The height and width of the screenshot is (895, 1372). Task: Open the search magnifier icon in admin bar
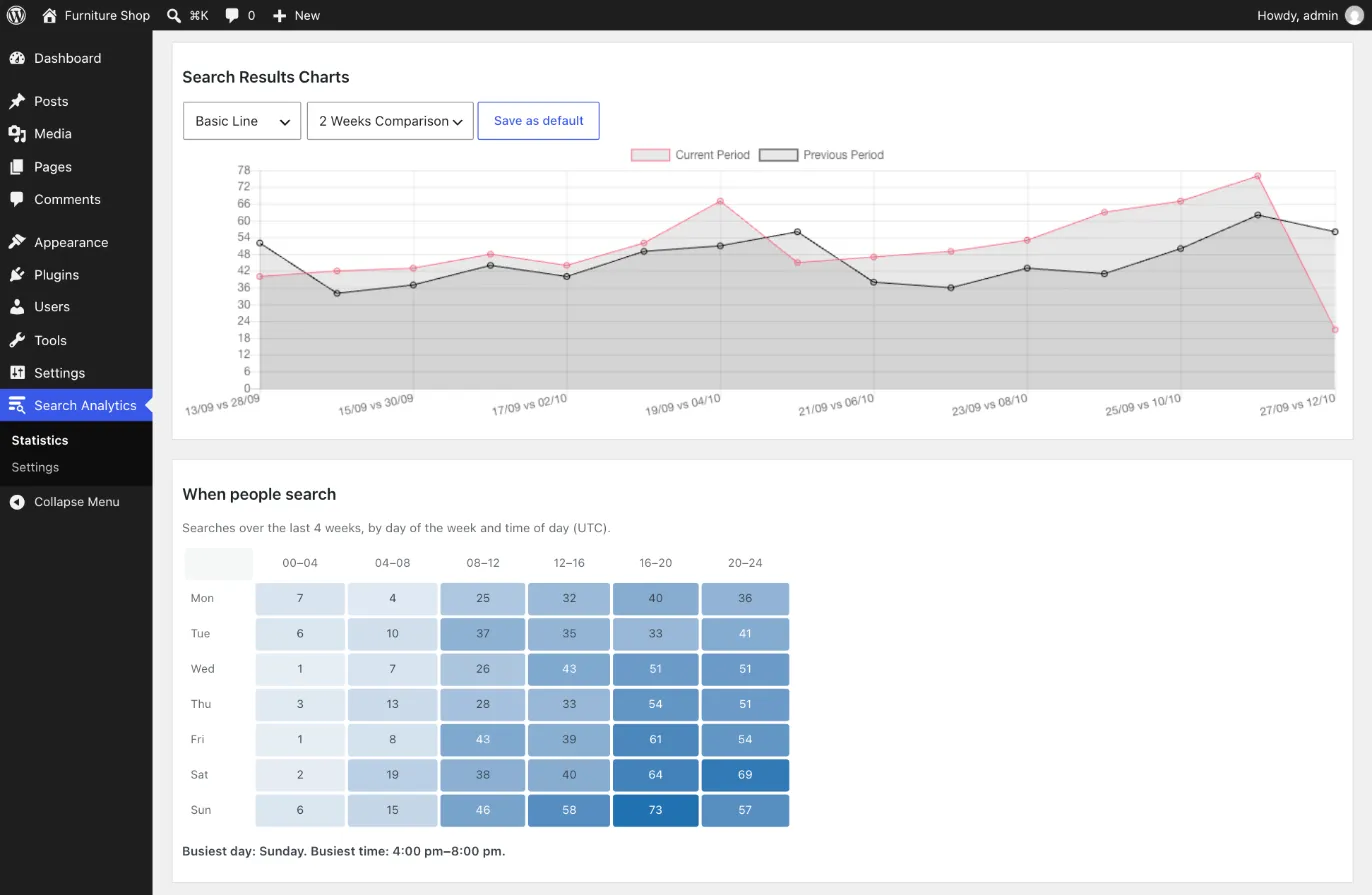[174, 15]
